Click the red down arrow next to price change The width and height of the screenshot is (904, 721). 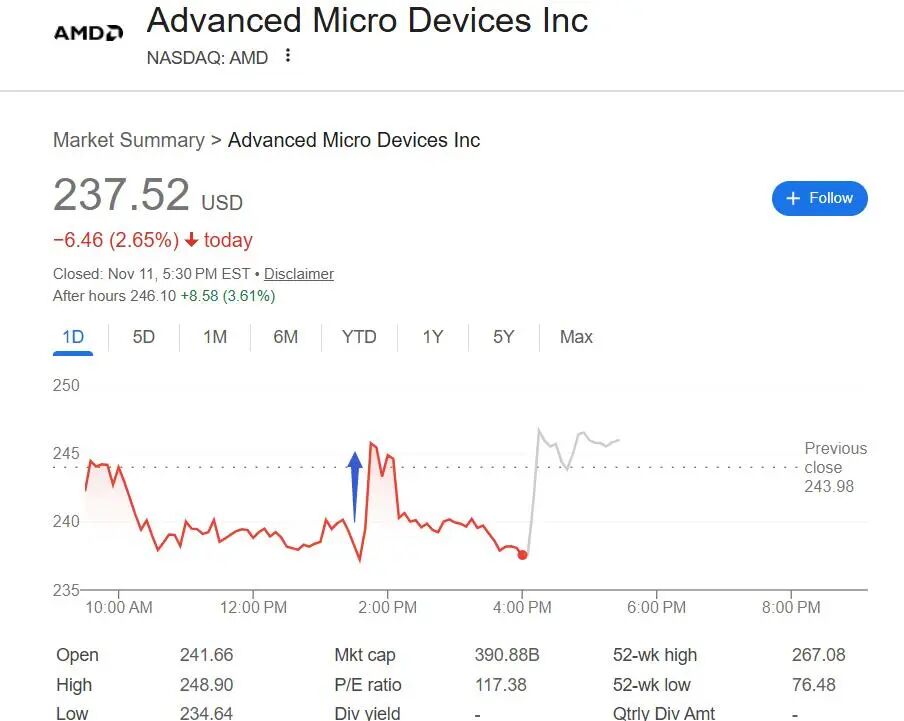tap(190, 240)
